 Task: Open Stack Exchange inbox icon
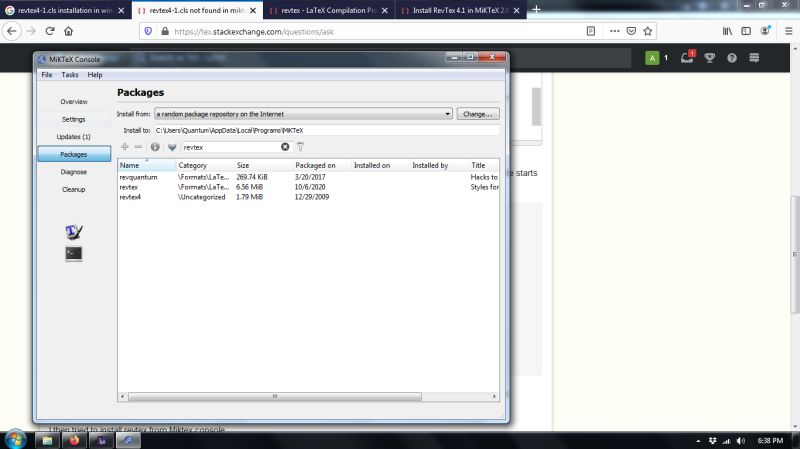(x=687, y=58)
